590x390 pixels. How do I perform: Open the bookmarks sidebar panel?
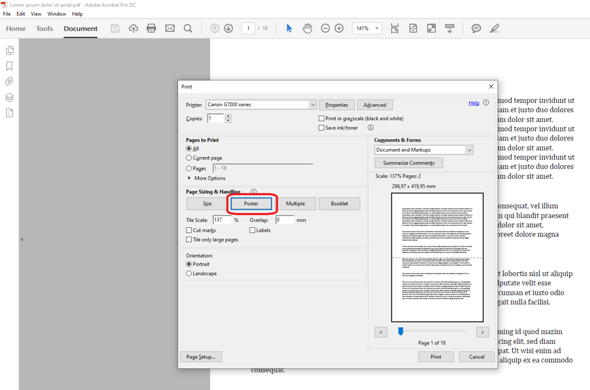point(9,66)
